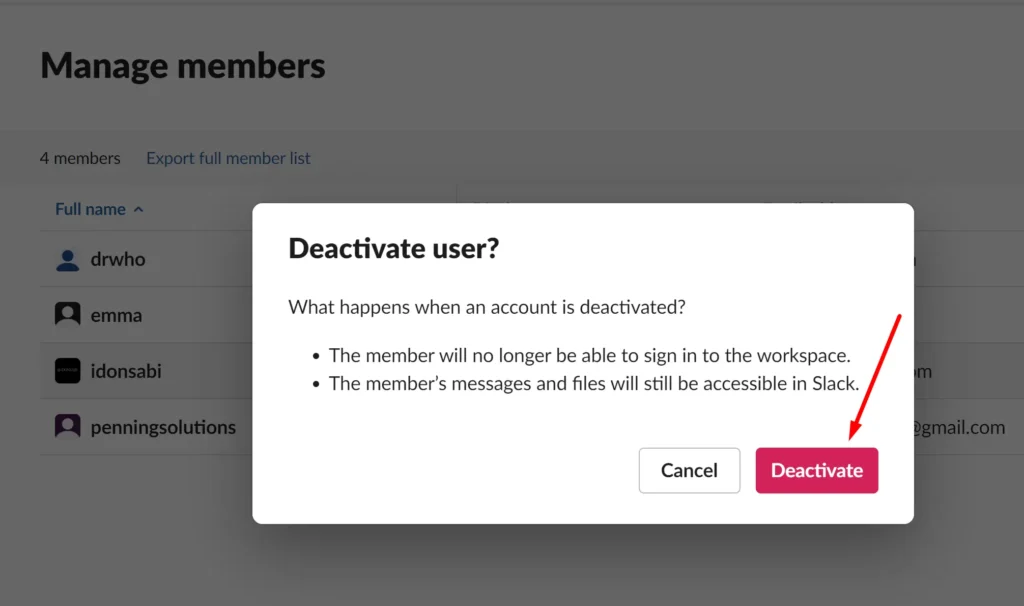
Task: Select the drwho member name
Action: point(118,259)
